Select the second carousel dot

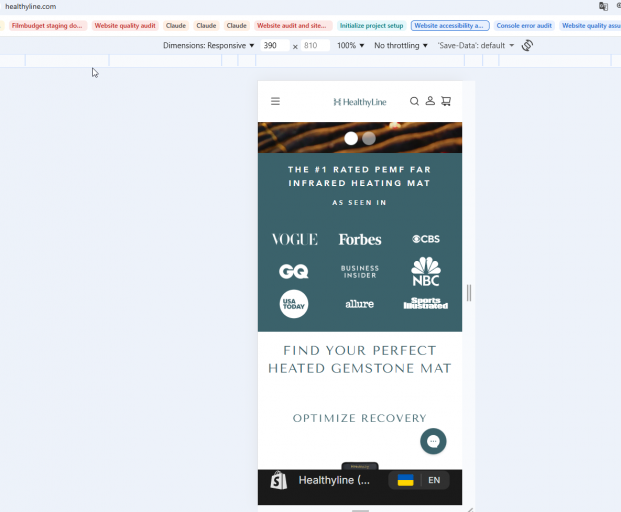(369, 138)
